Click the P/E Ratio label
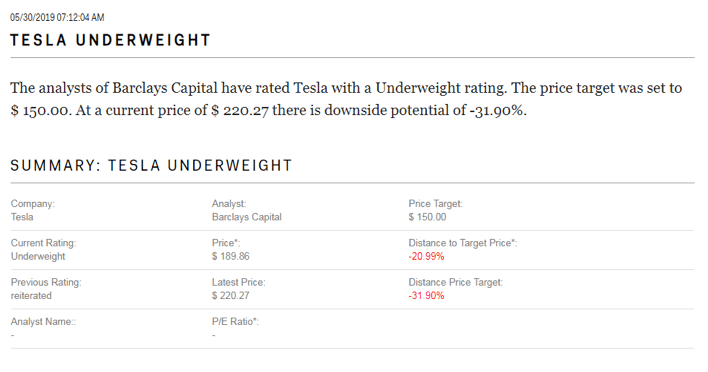 (235, 322)
